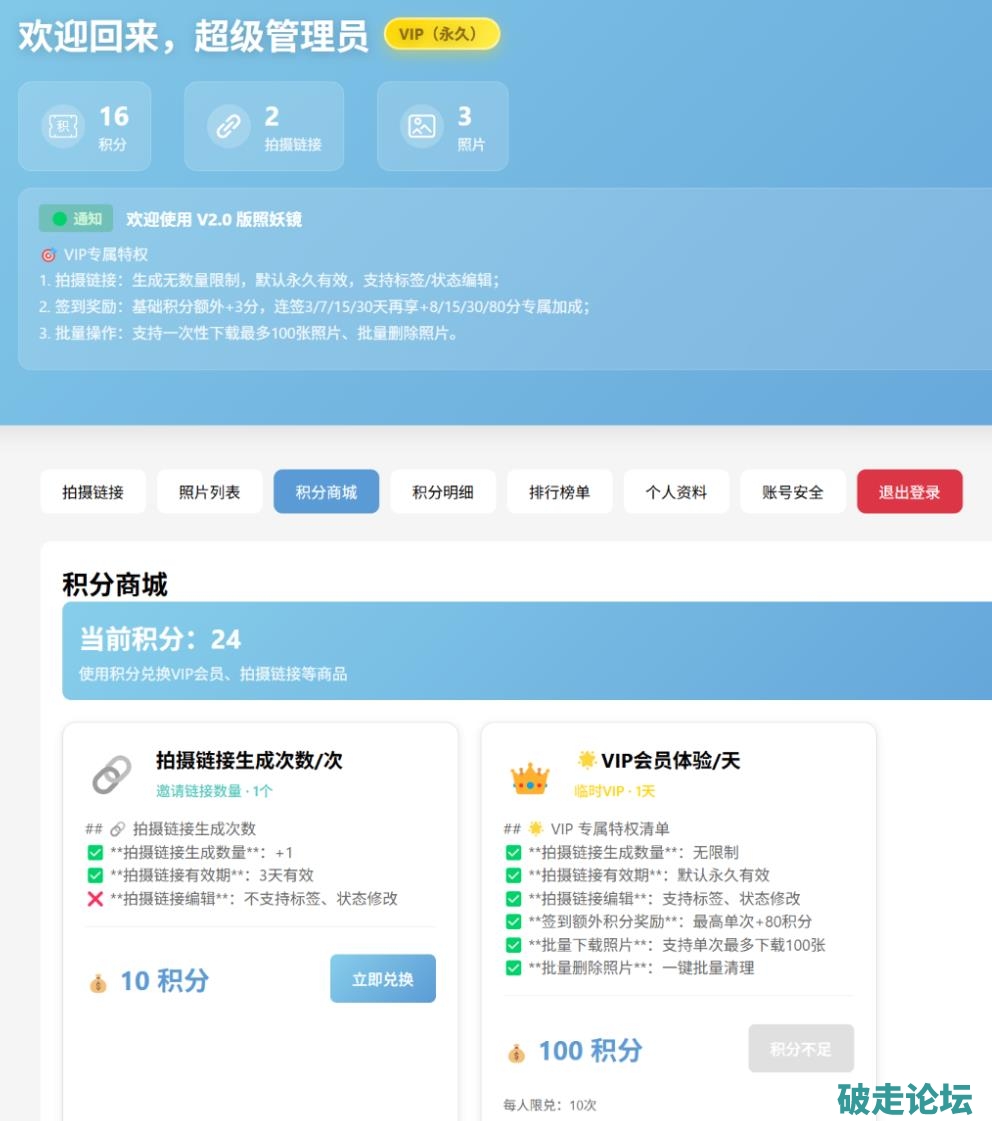Click the red 退出登录 button

click(909, 492)
